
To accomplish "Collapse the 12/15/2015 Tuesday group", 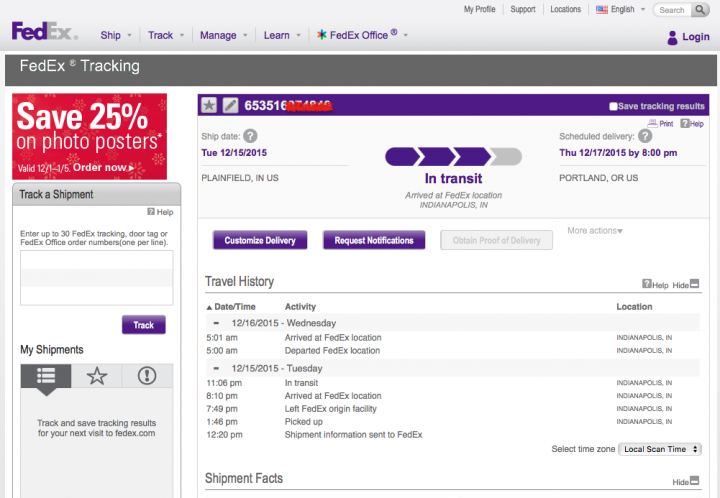I will pos(216,369).
